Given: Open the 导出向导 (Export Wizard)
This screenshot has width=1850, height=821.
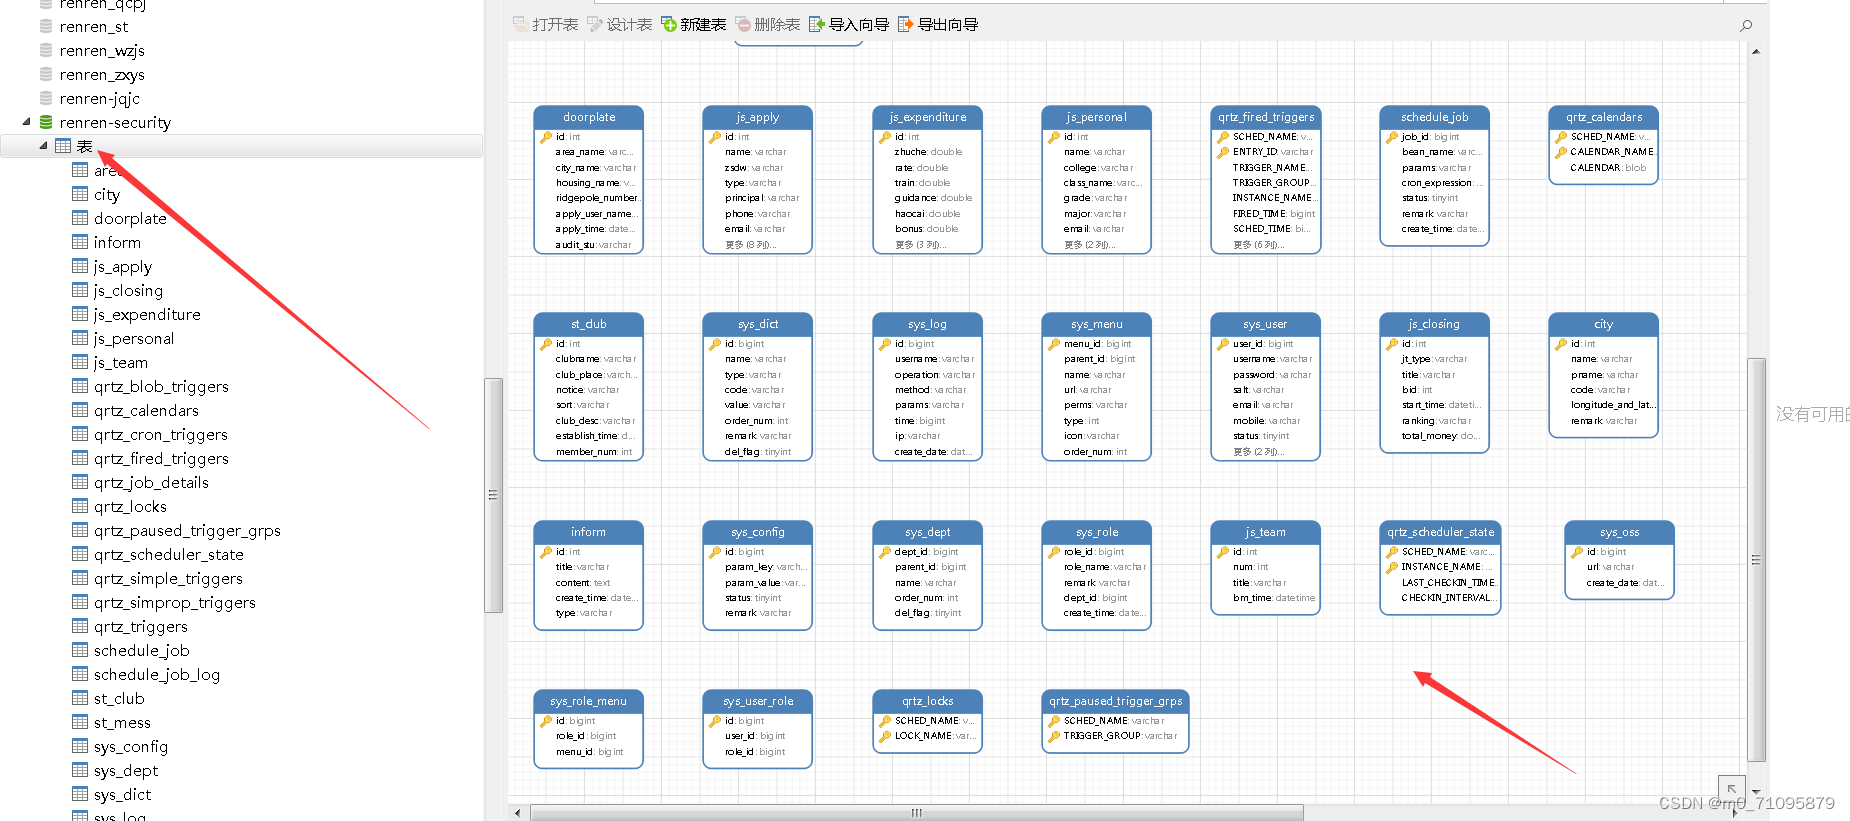Looking at the screenshot, I should [937, 24].
